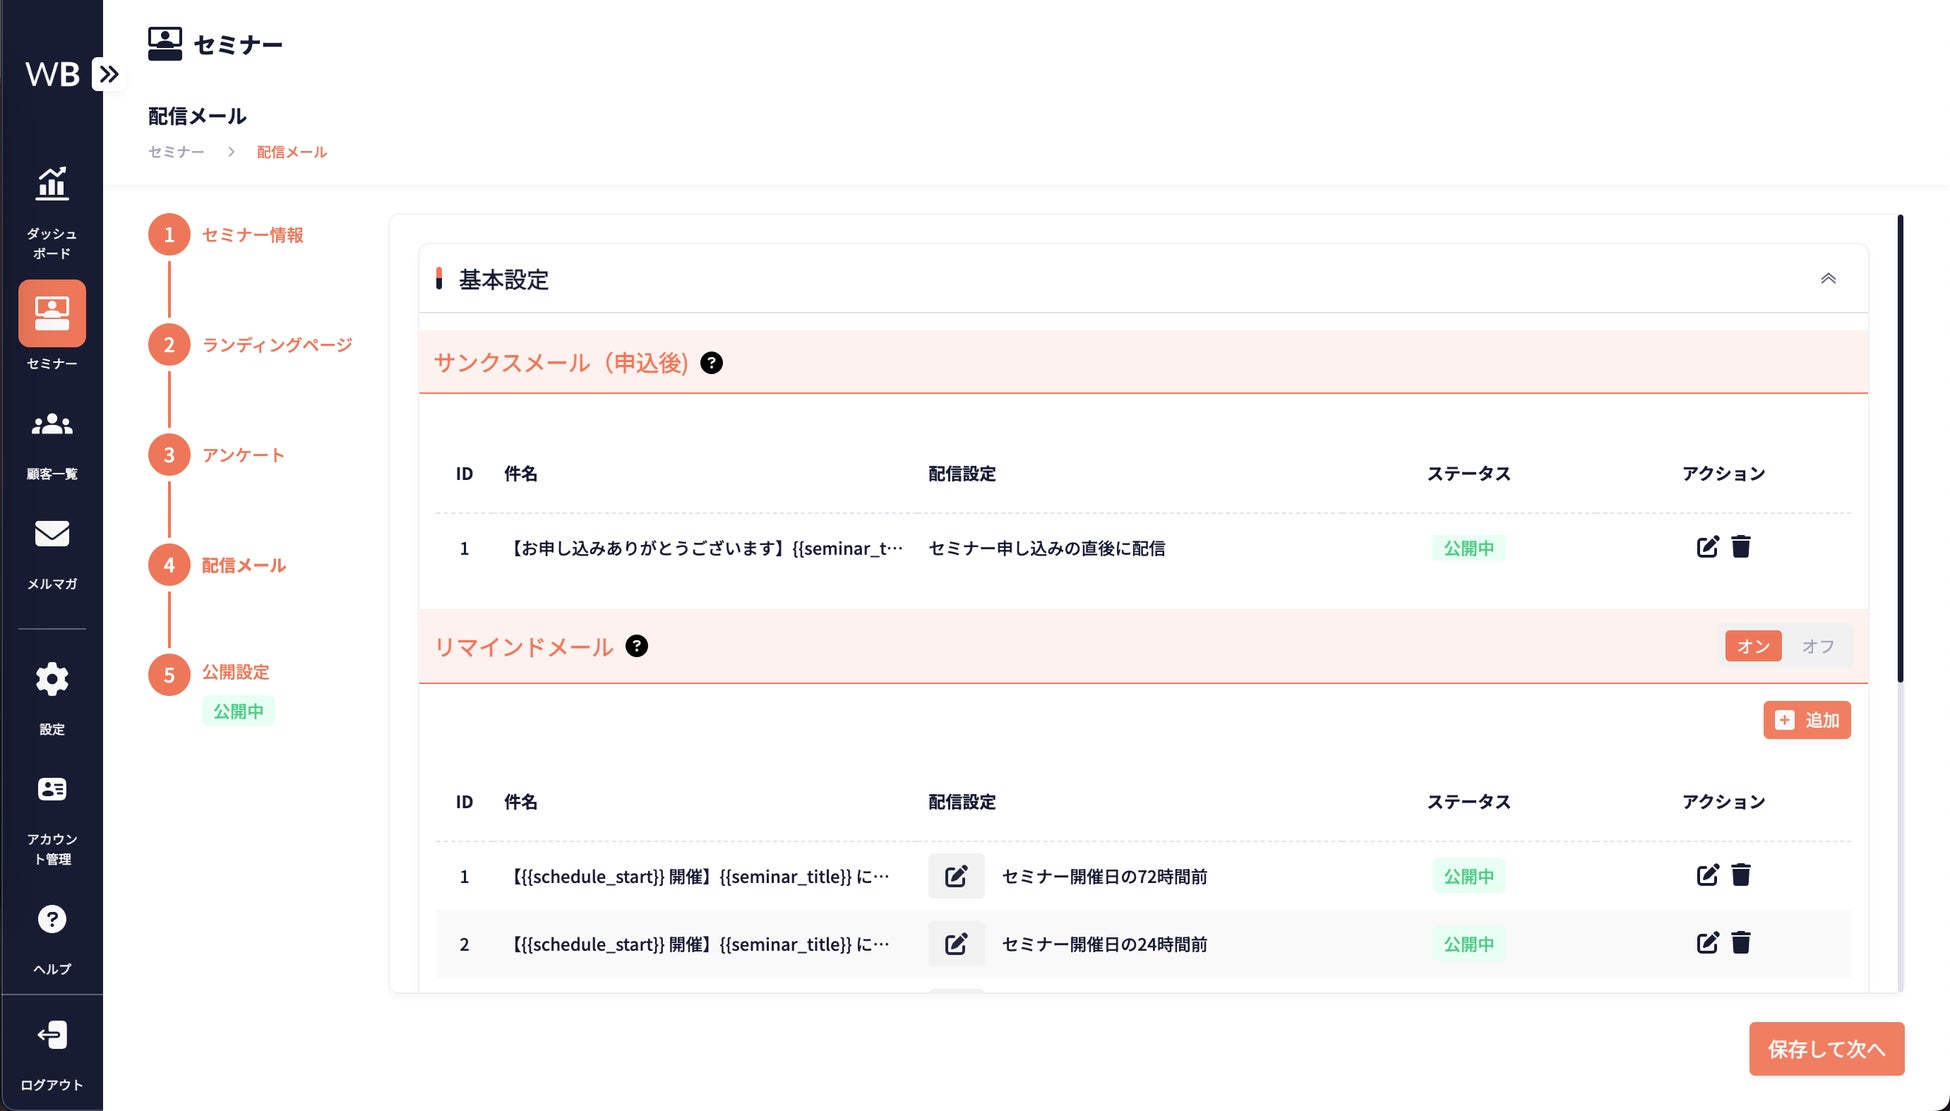Go to step 2 ランディングページ

[x=277, y=345]
